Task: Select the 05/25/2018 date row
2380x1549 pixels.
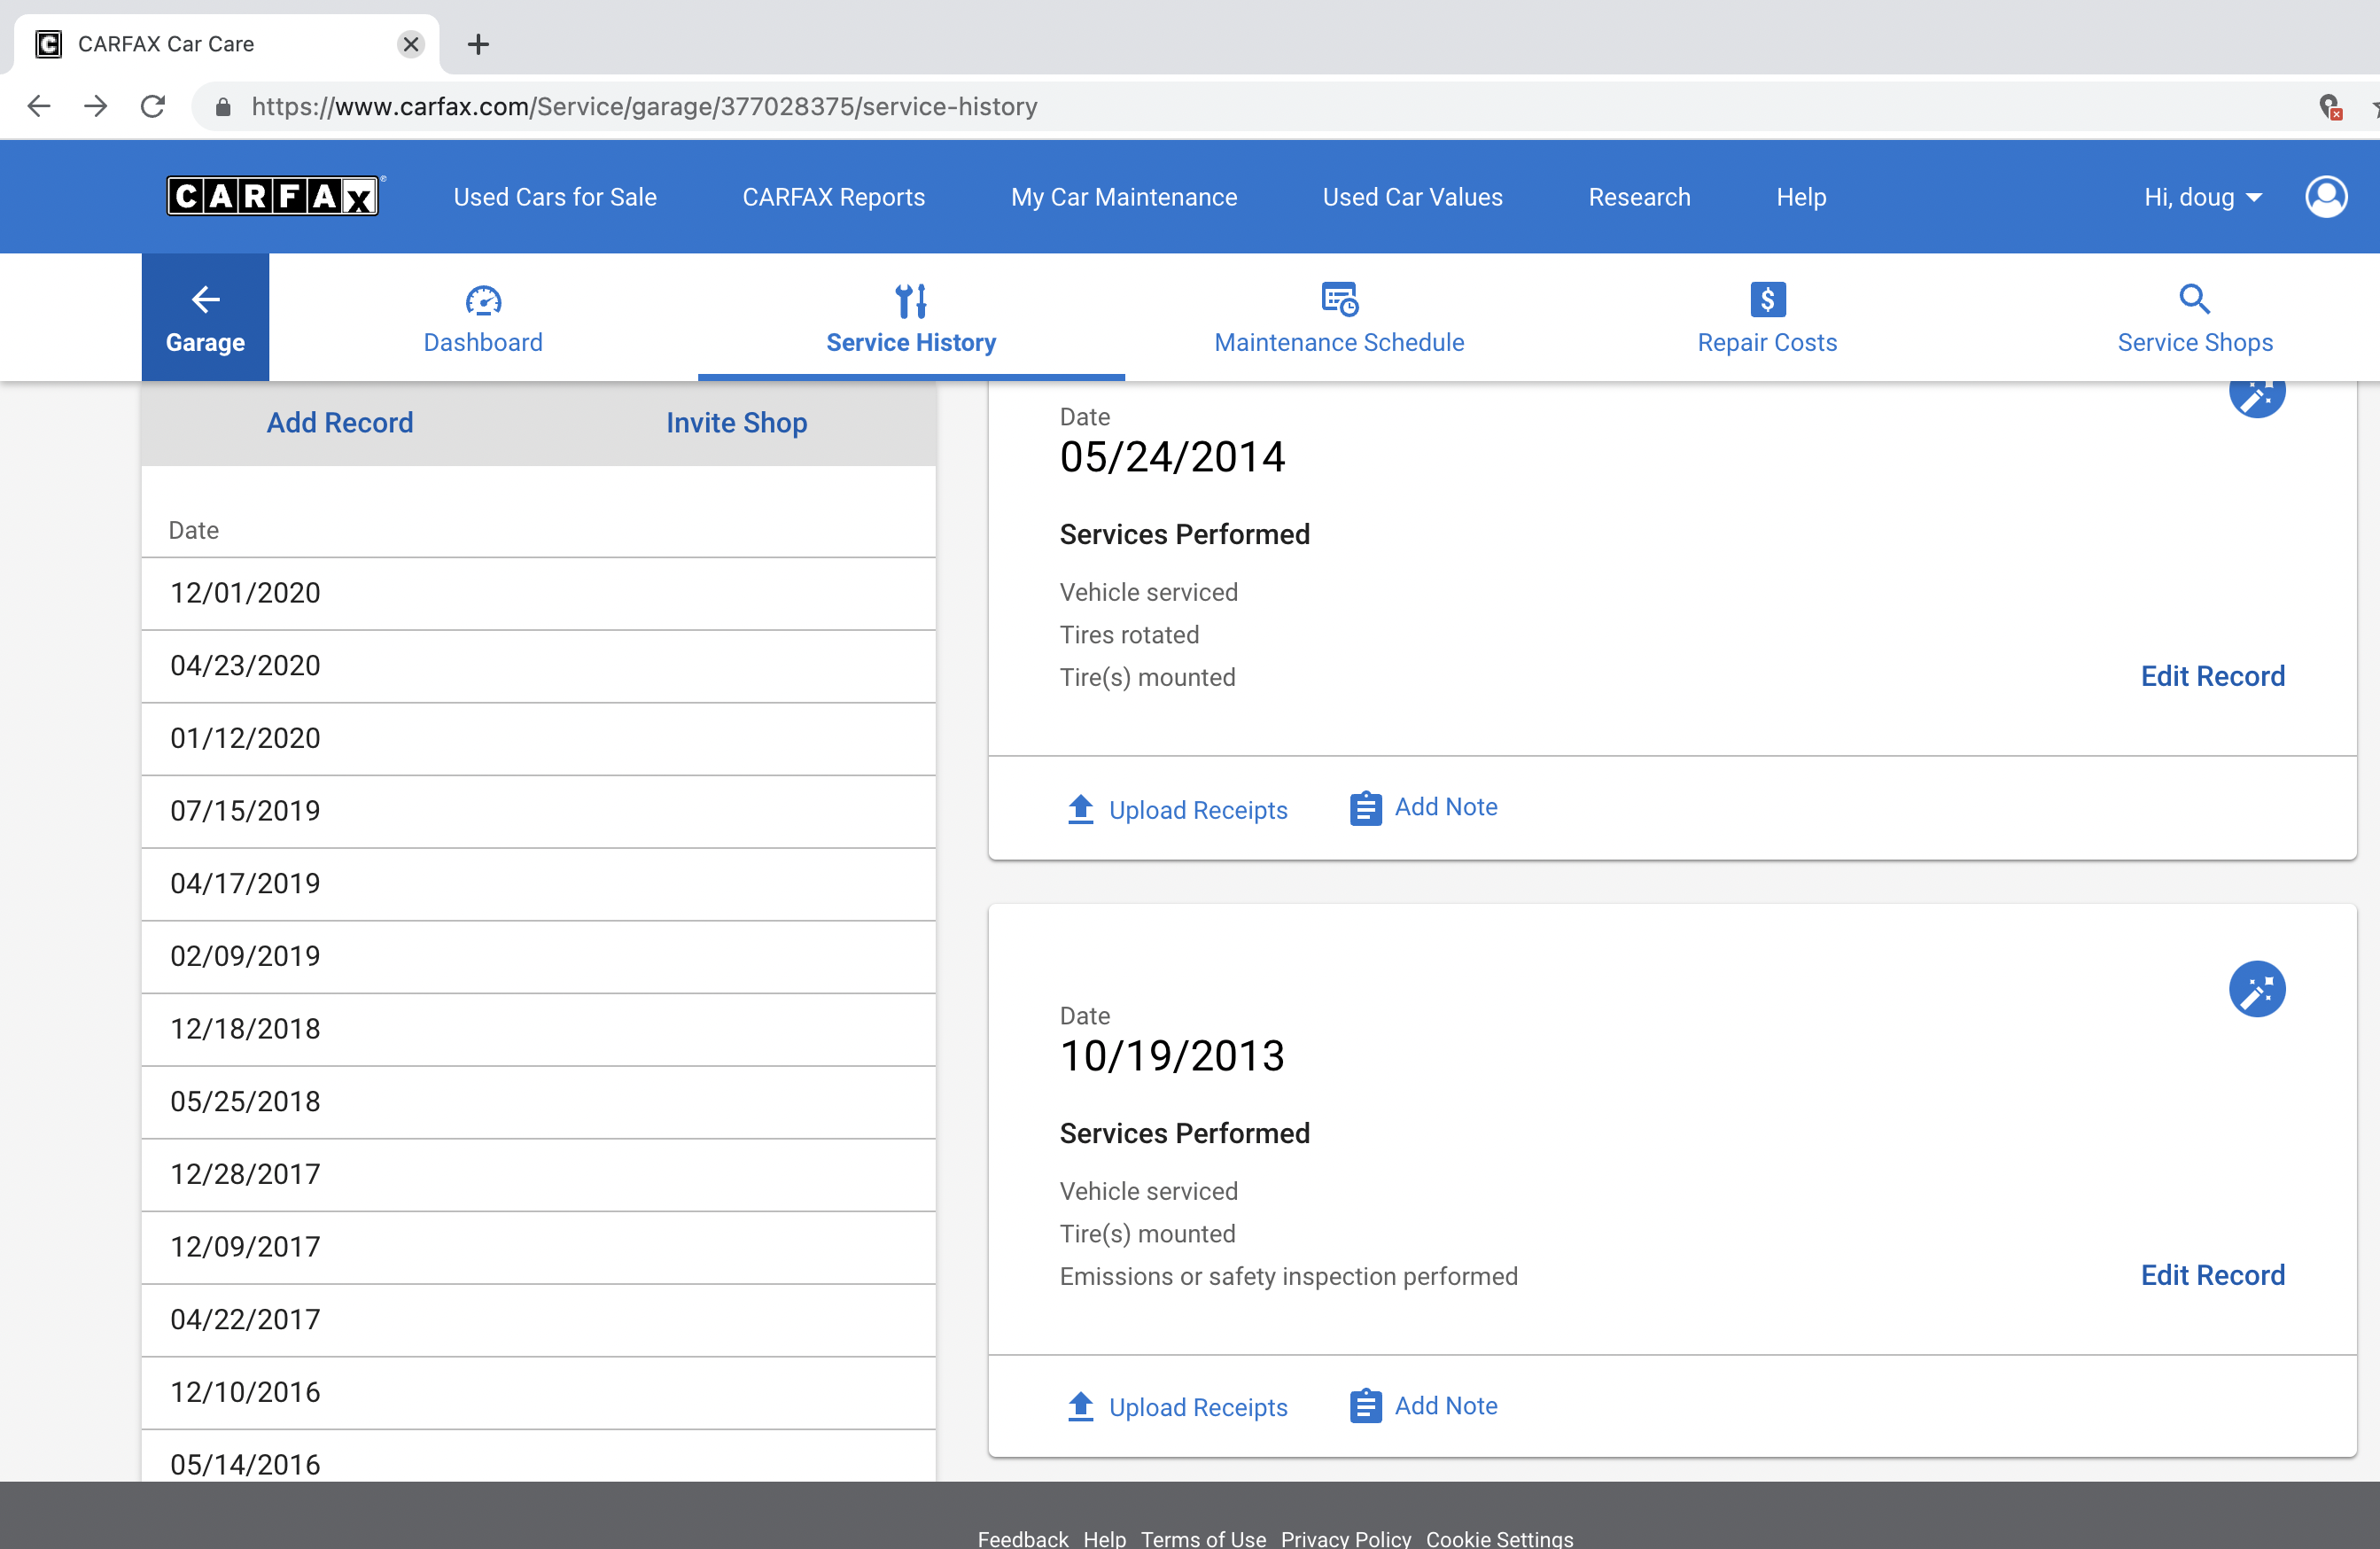Action: coord(539,1103)
